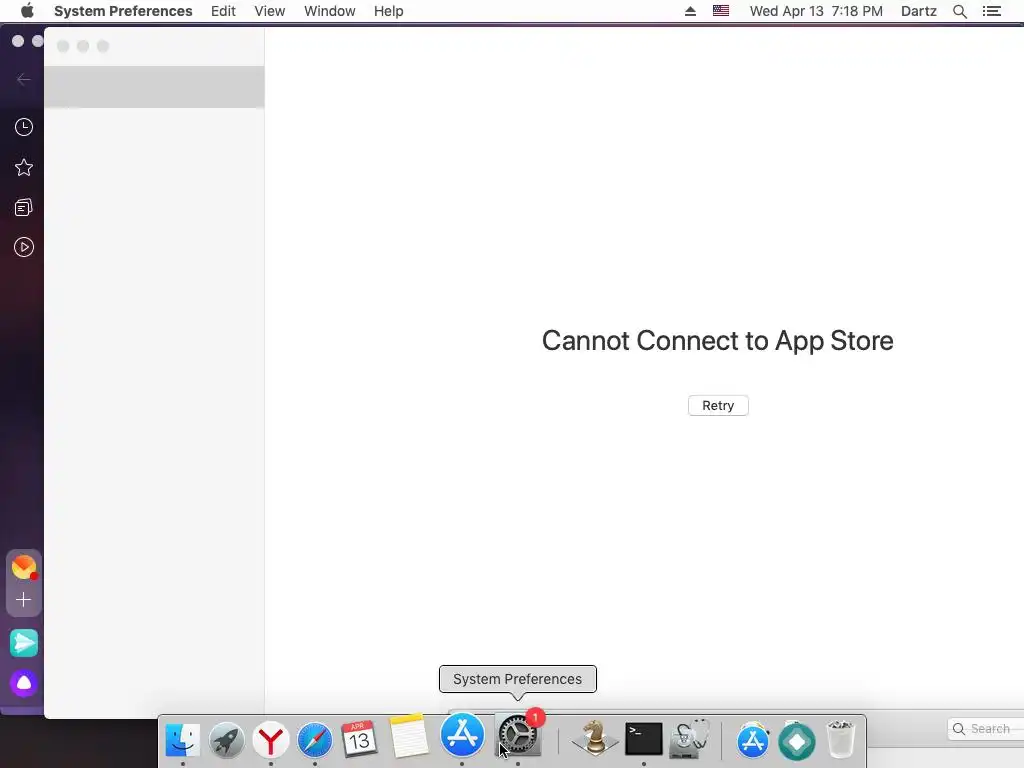The width and height of the screenshot is (1024, 768).
Task: Open History clock icon in sidebar
Action: [24, 127]
